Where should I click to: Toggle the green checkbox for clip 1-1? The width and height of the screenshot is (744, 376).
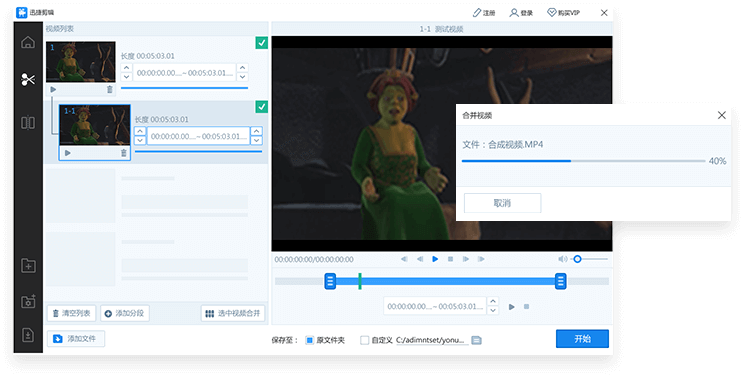(261, 106)
